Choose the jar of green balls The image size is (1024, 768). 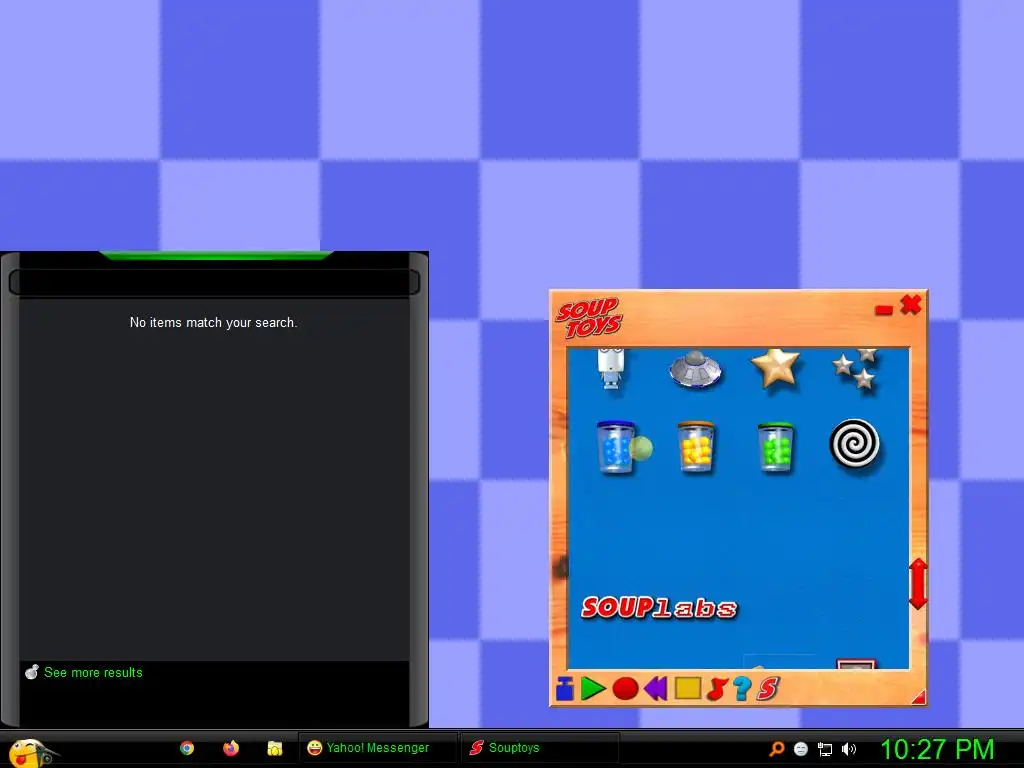(x=776, y=447)
